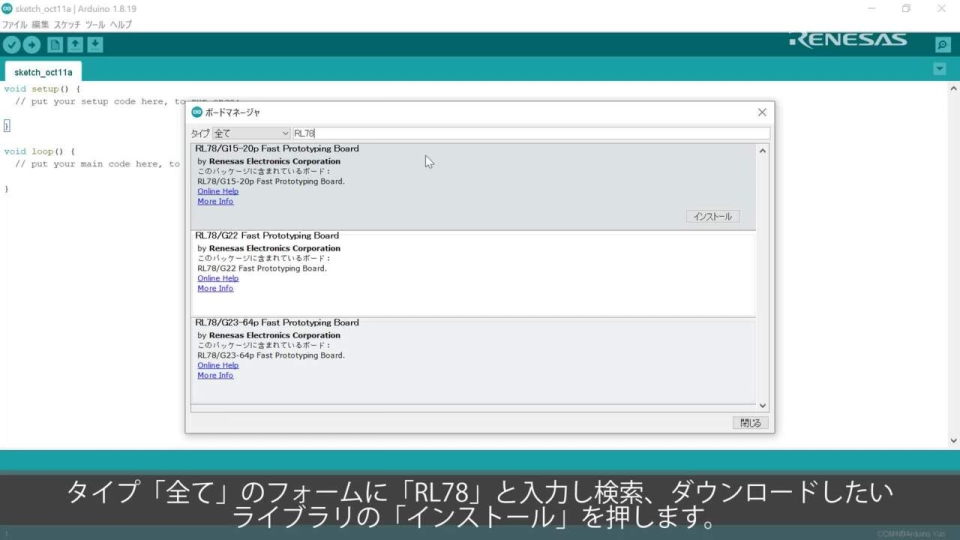Expand the タイプ 全て dropdown

[251, 133]
